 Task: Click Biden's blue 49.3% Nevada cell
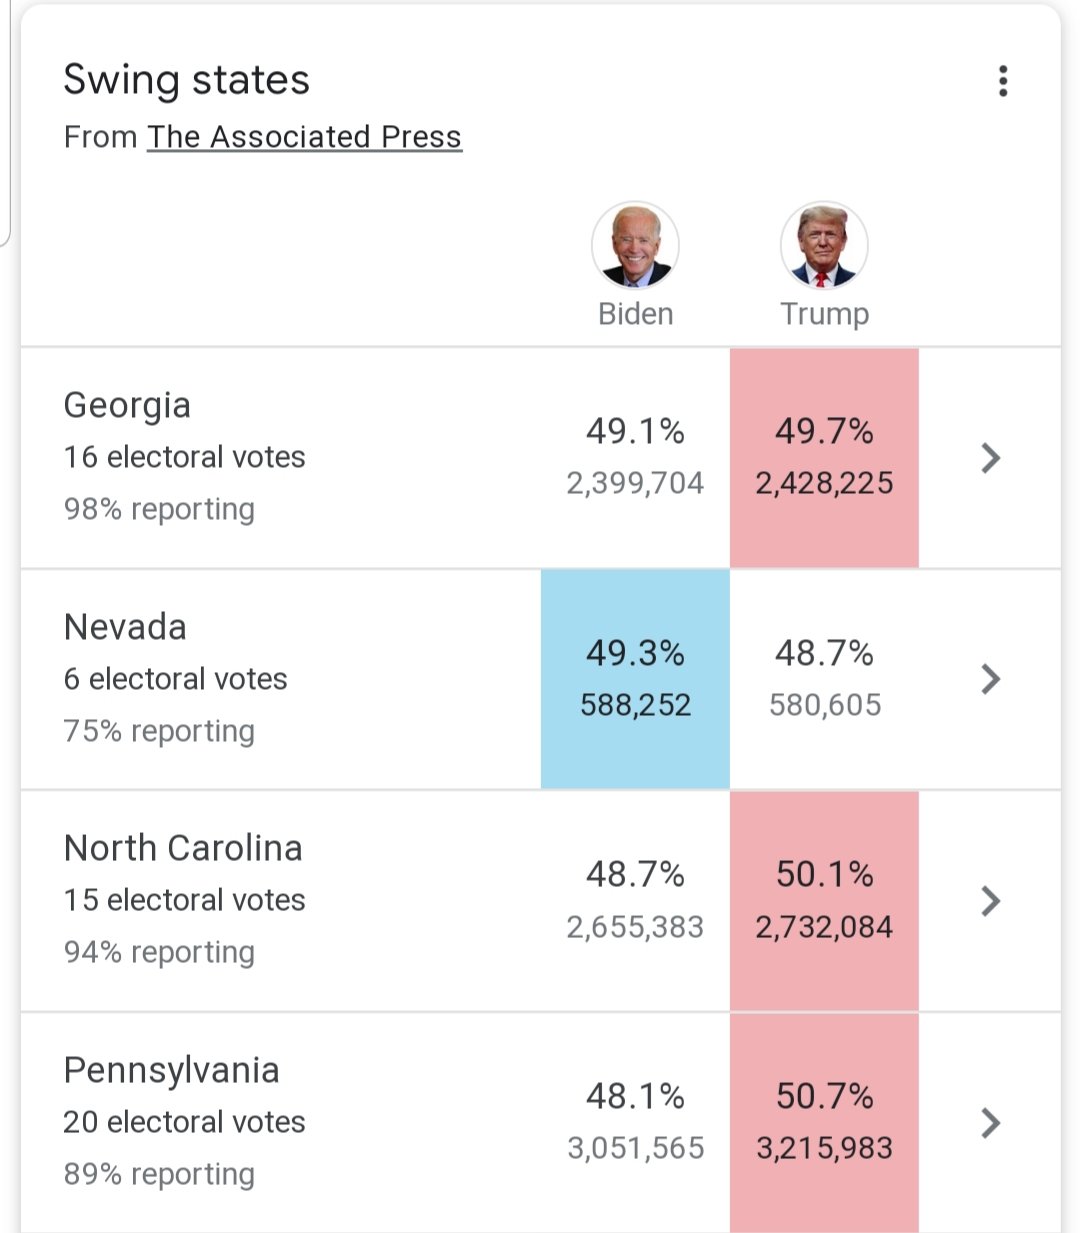635,679
